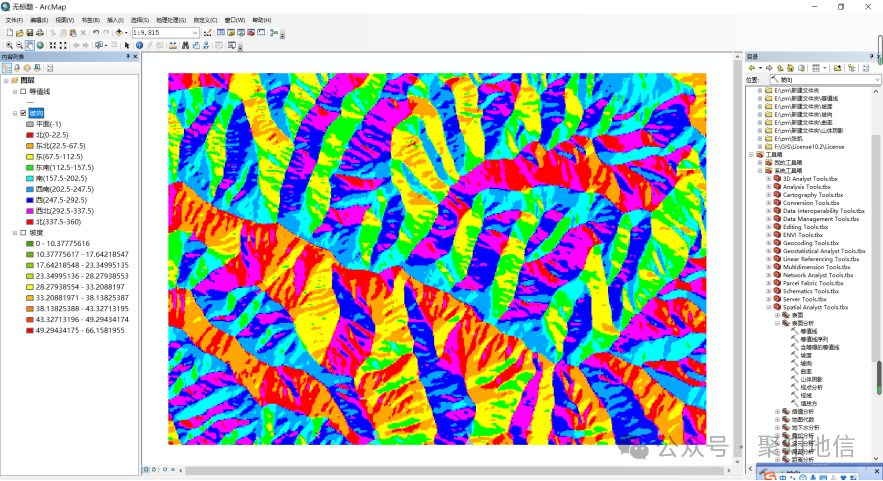883x481 pixels.
Task: Open the map scale 1:9,815 dropdown
Action: 195,32
